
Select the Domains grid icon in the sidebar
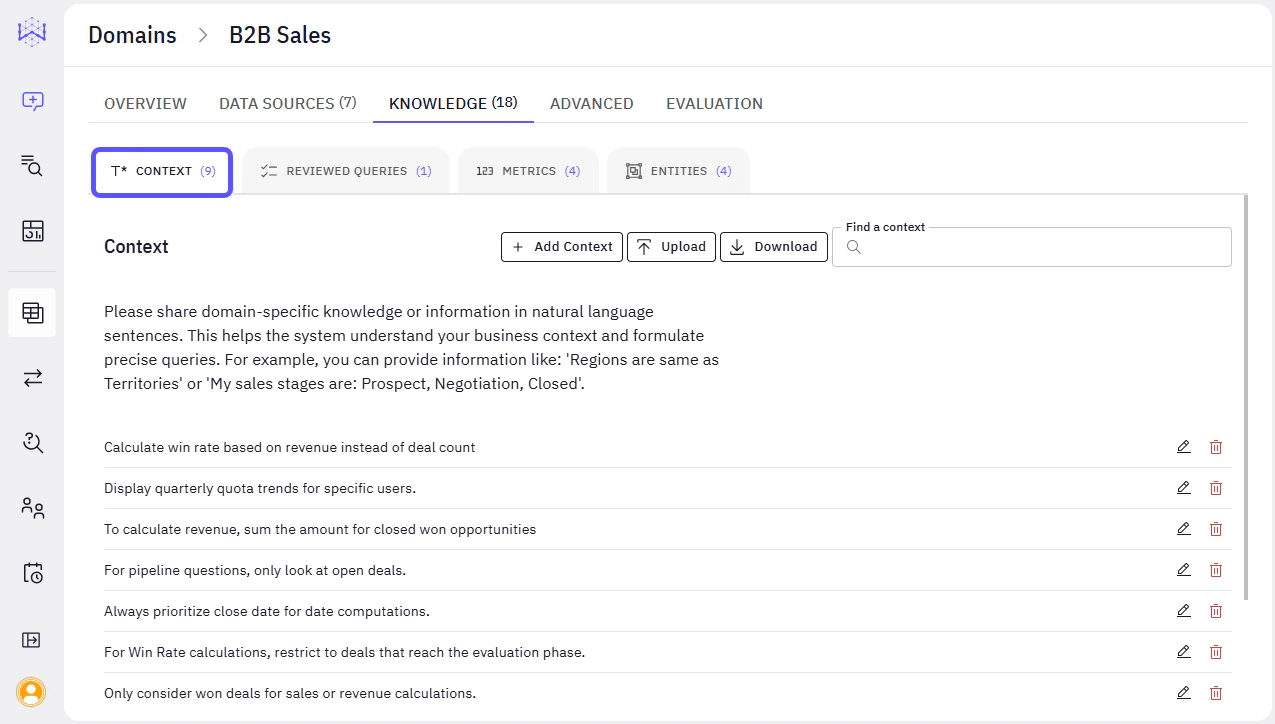(x=31, y=312)
